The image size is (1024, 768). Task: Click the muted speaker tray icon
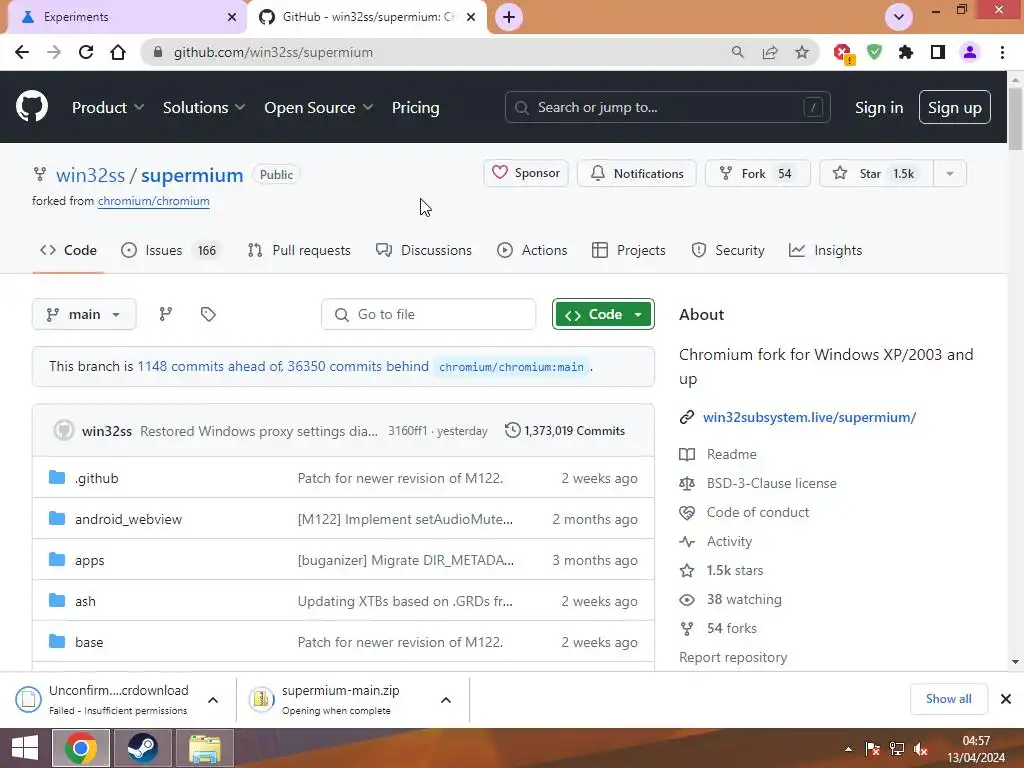point(921,749)
